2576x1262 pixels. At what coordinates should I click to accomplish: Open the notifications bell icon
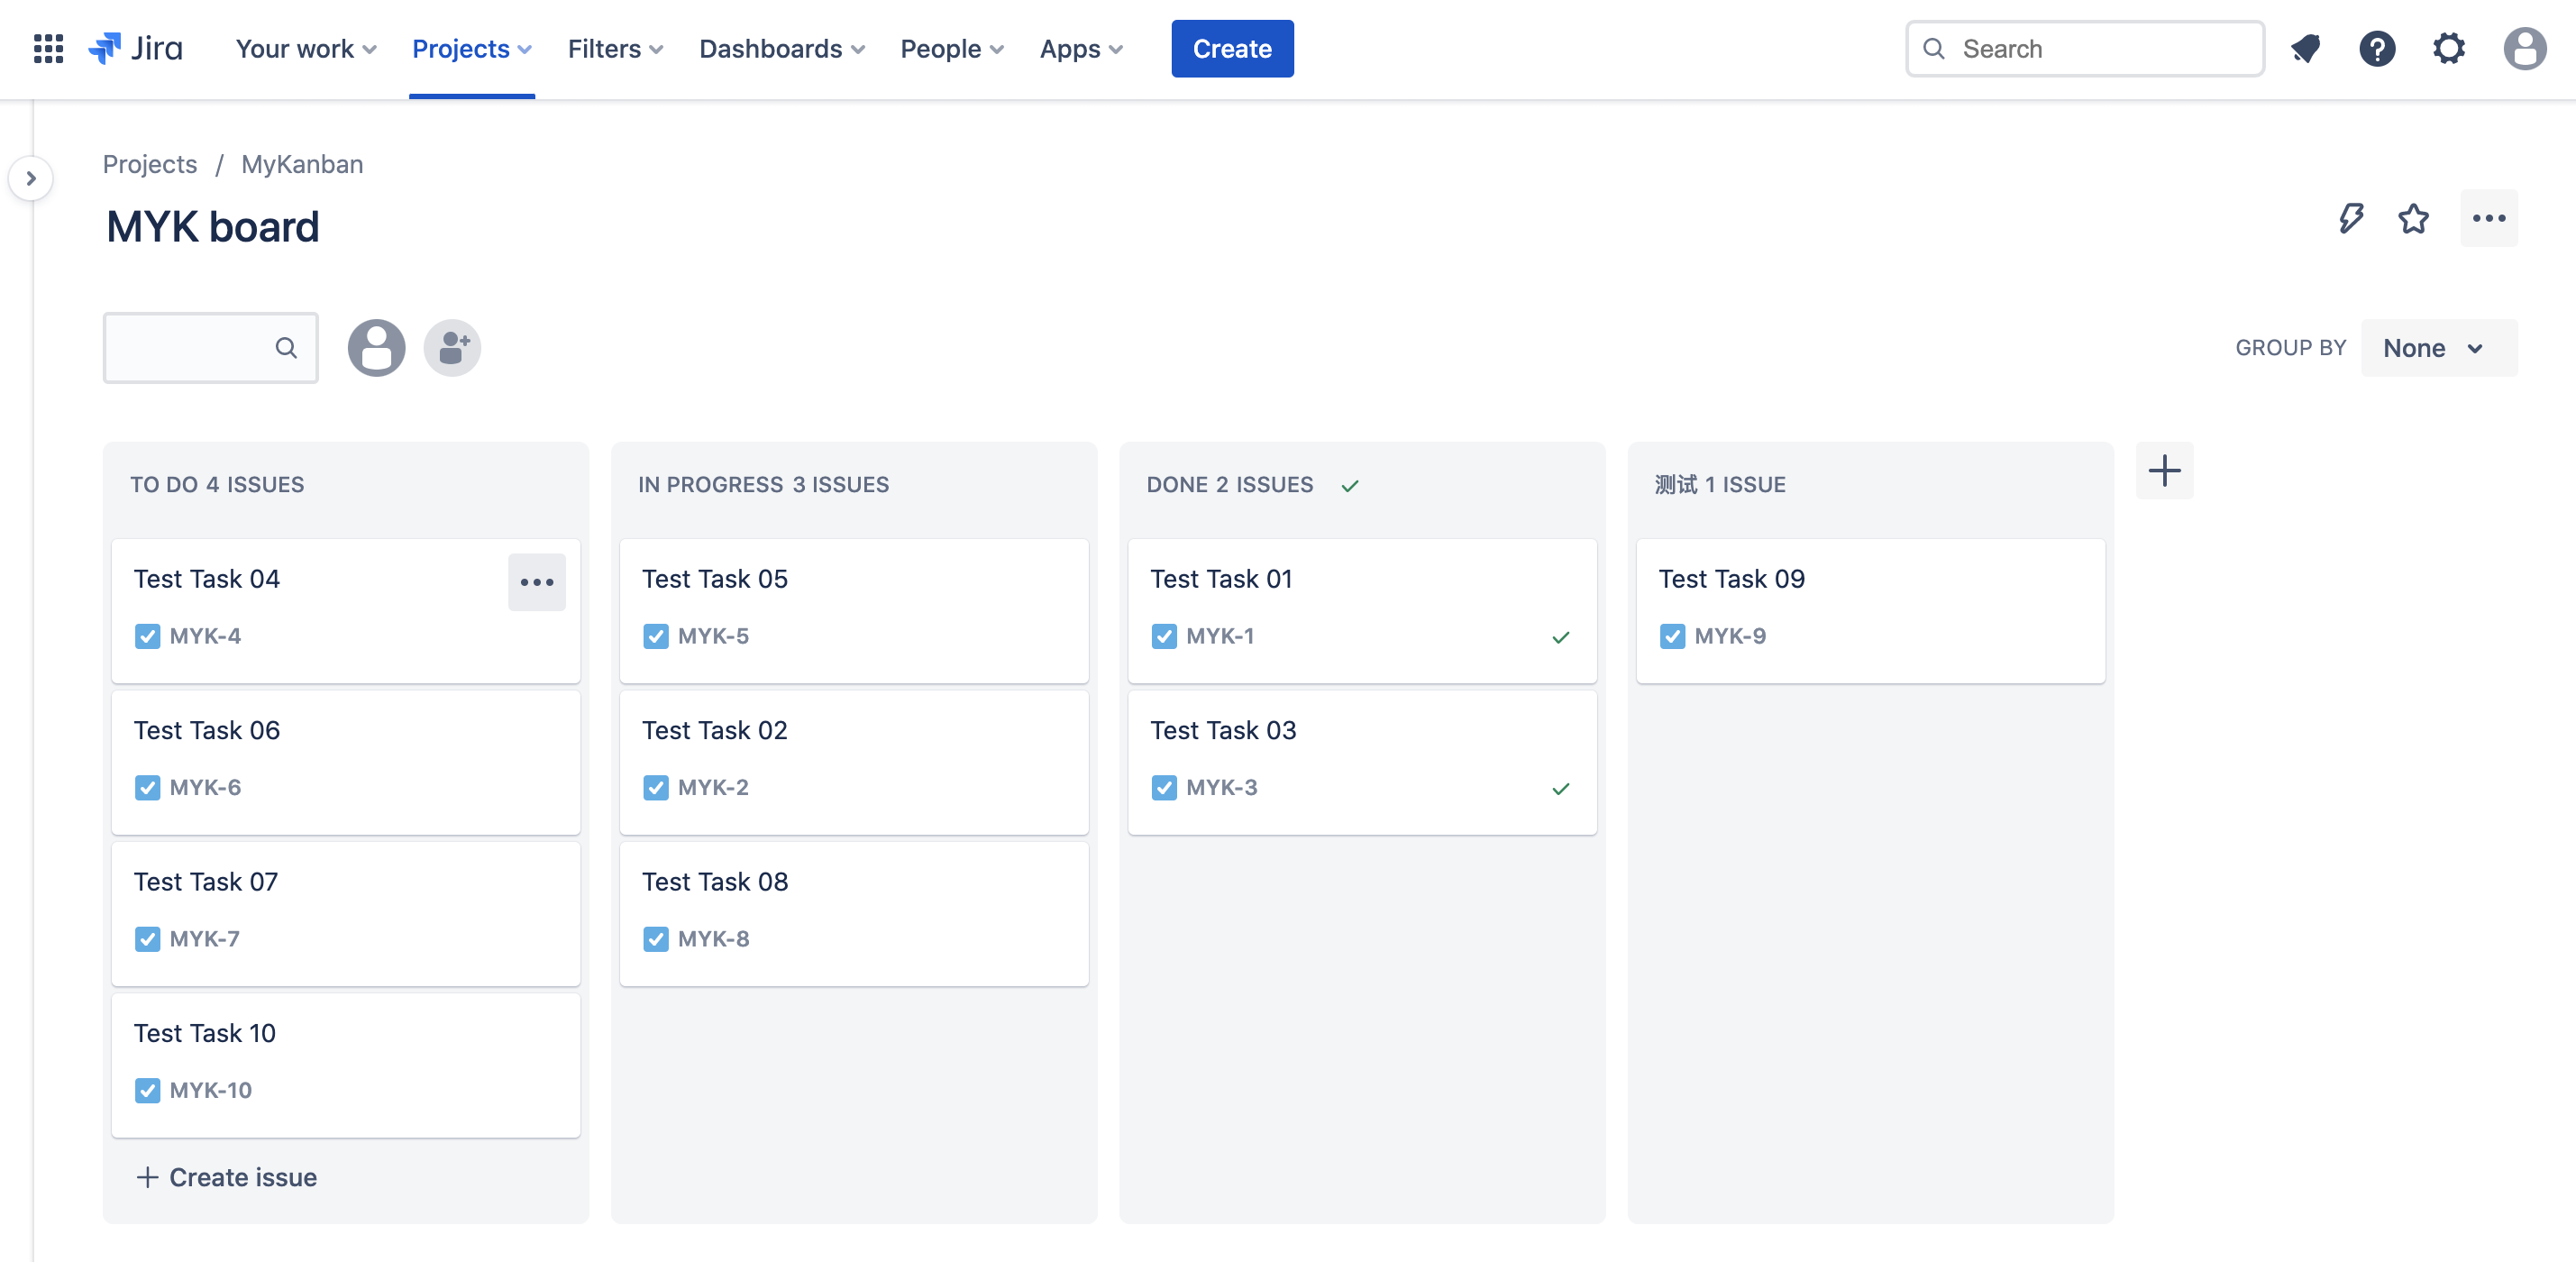[x=2306, y=48]
